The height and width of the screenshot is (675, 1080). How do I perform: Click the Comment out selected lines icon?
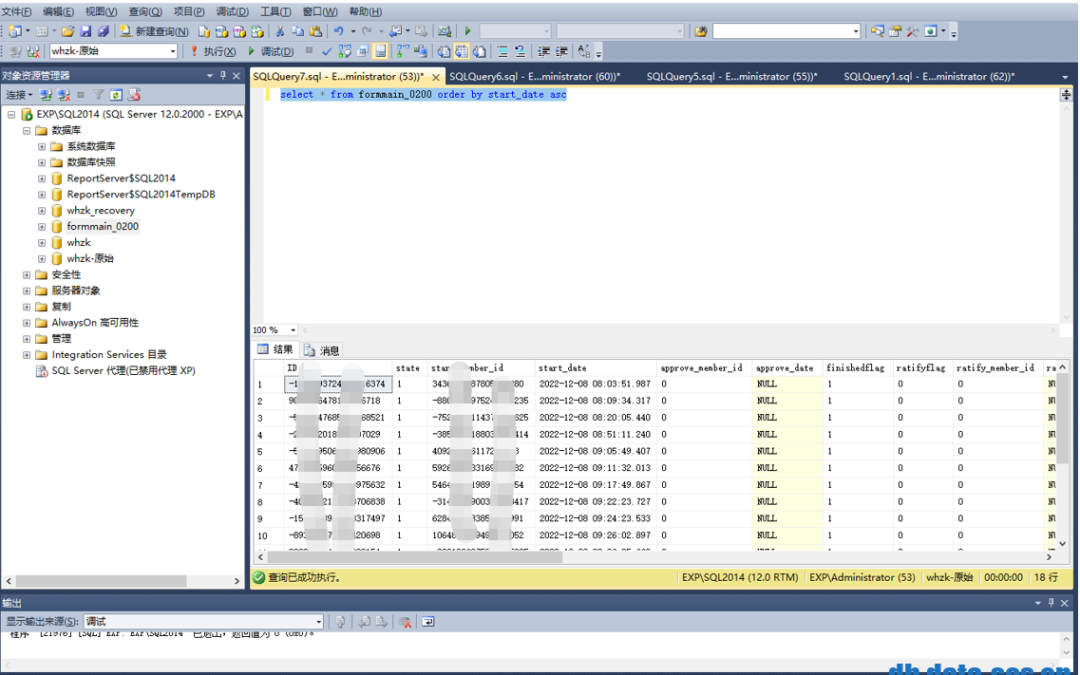click(x=503, y=51)
